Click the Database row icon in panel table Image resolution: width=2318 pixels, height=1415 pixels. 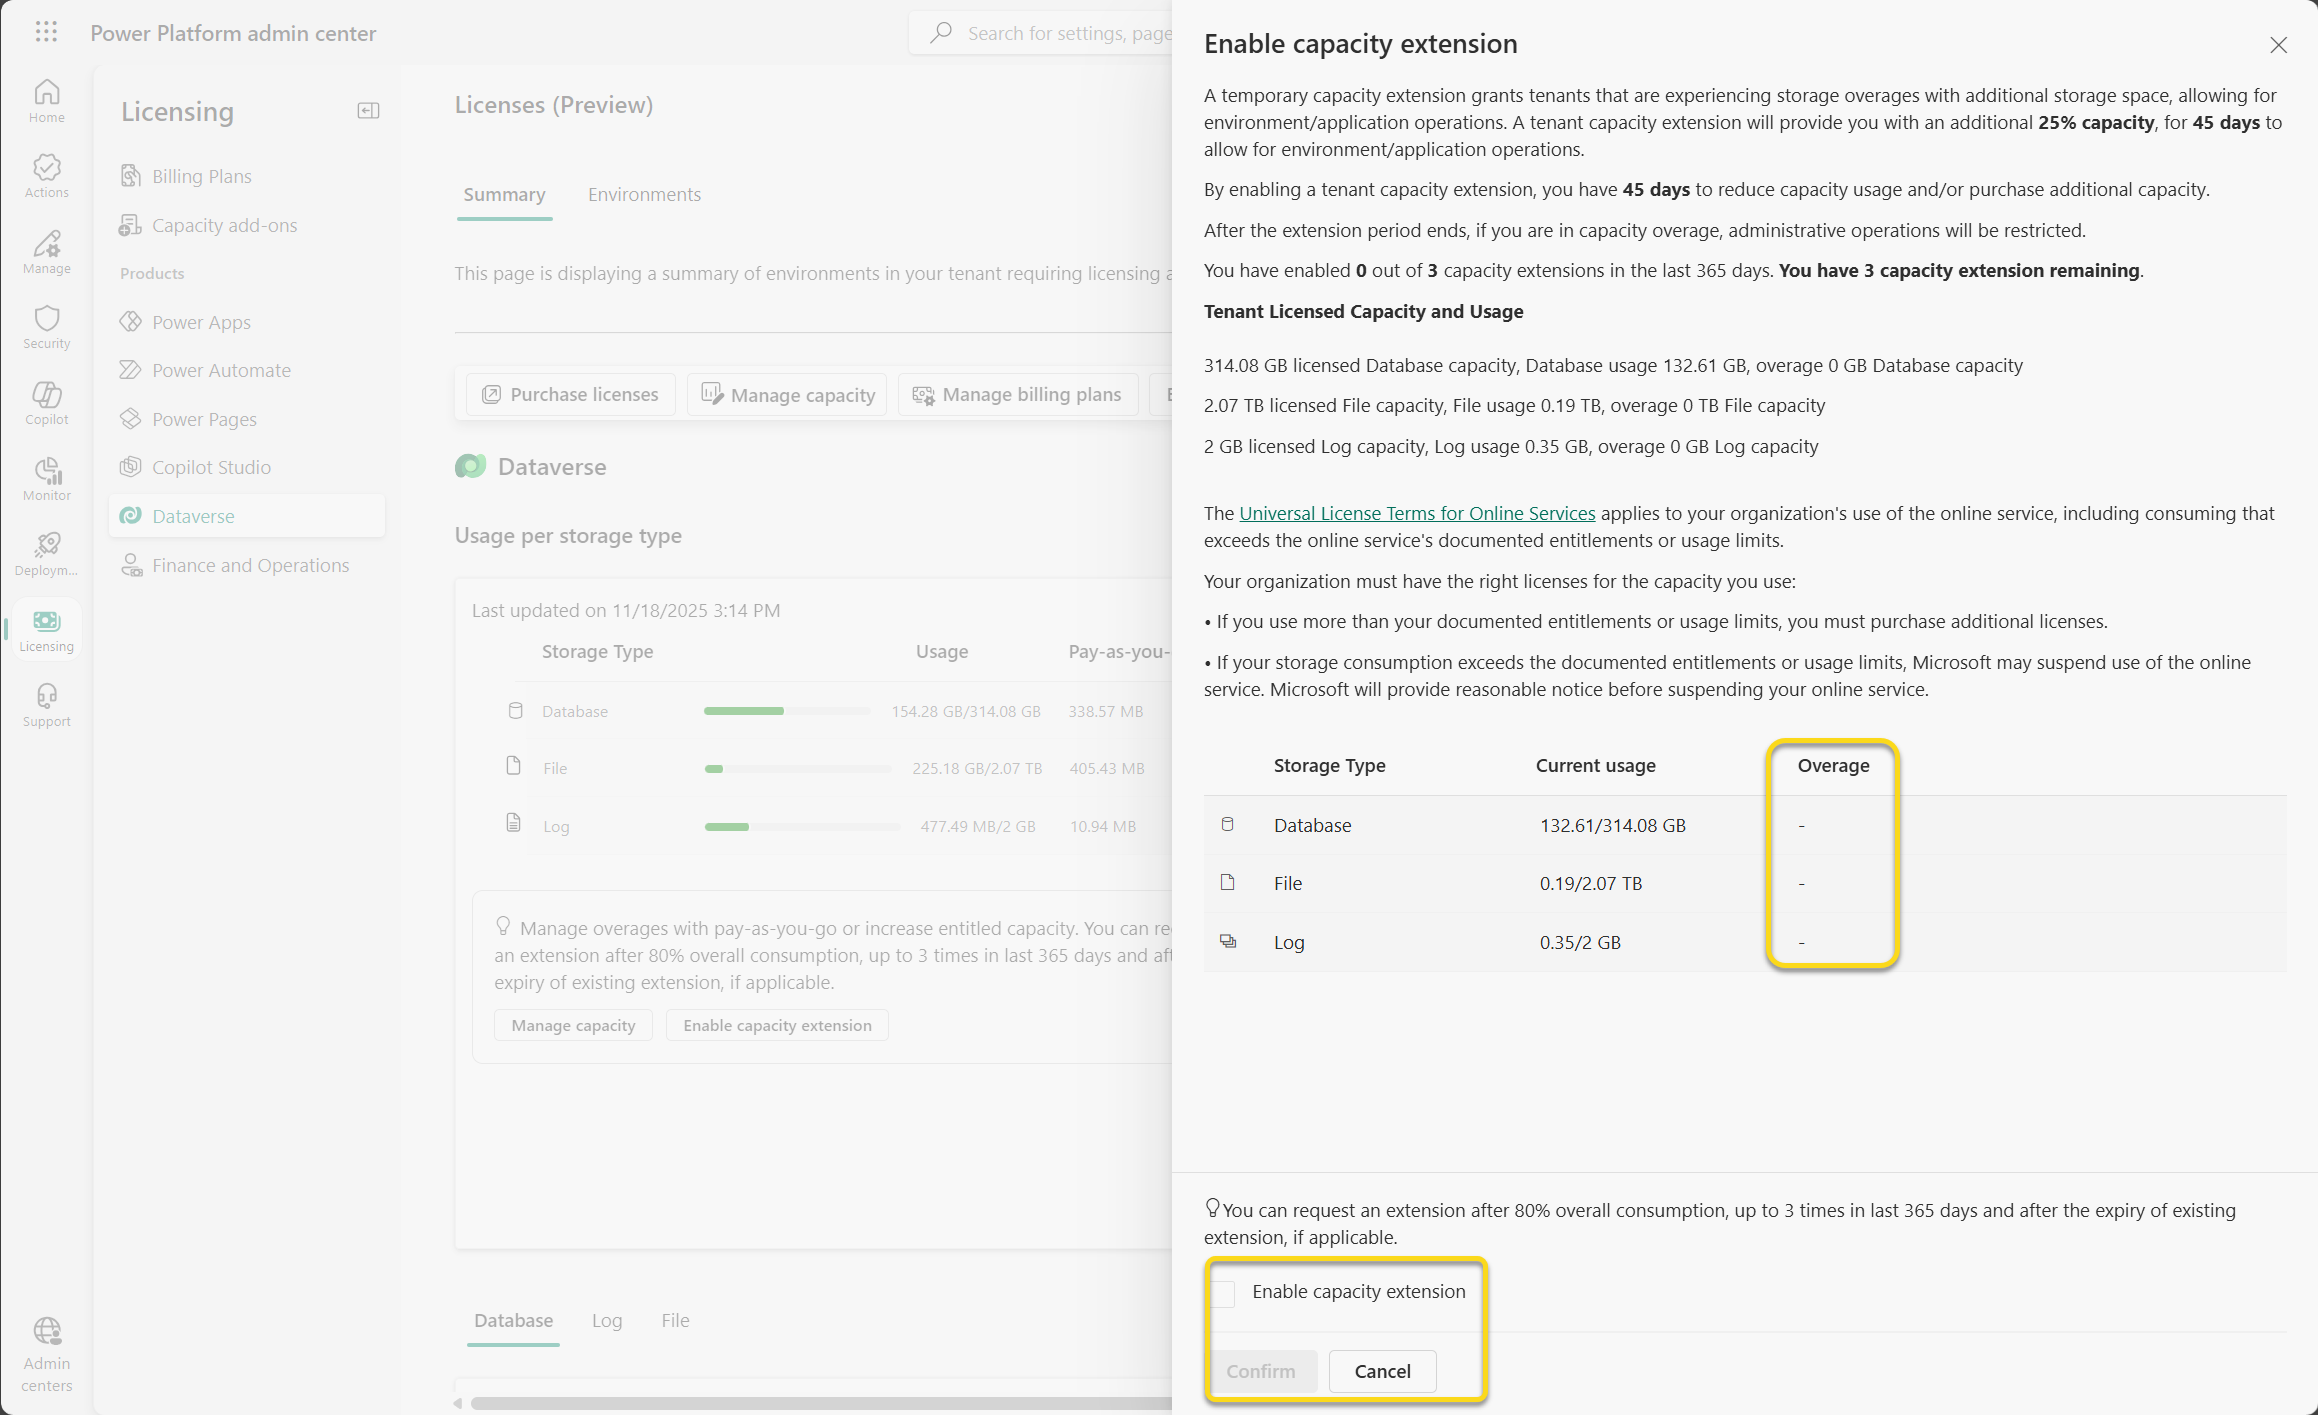pos(1227,825)
